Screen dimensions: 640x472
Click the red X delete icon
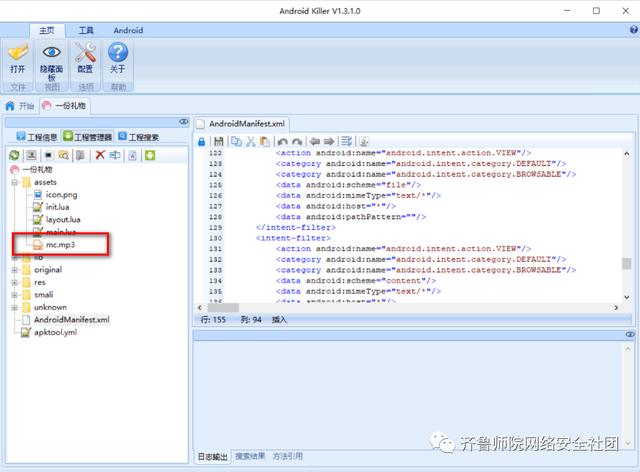coord(100,155)
